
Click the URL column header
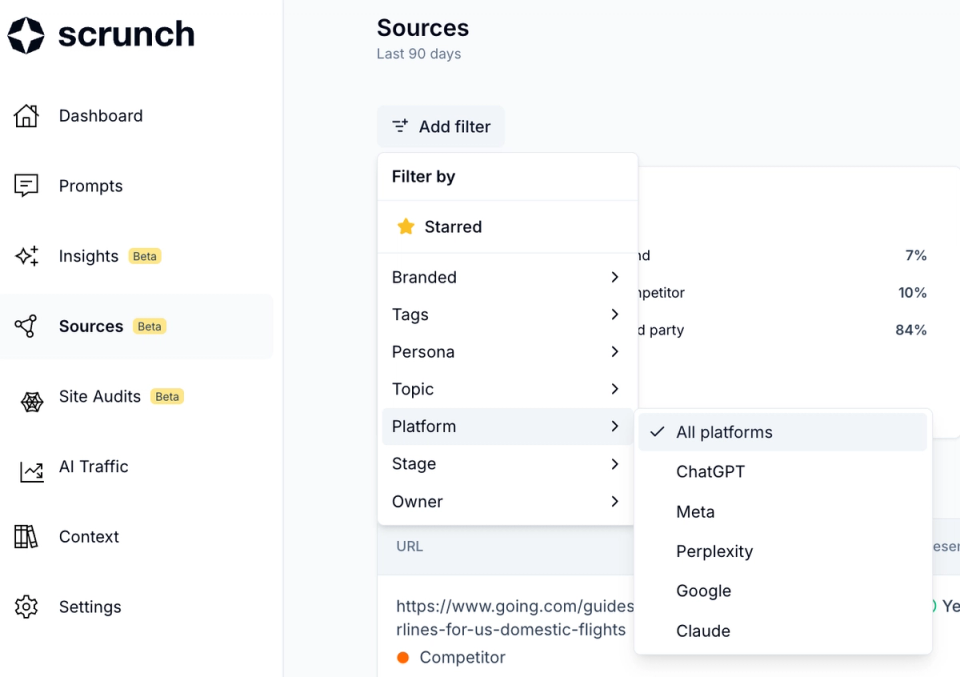pos(410,546)
